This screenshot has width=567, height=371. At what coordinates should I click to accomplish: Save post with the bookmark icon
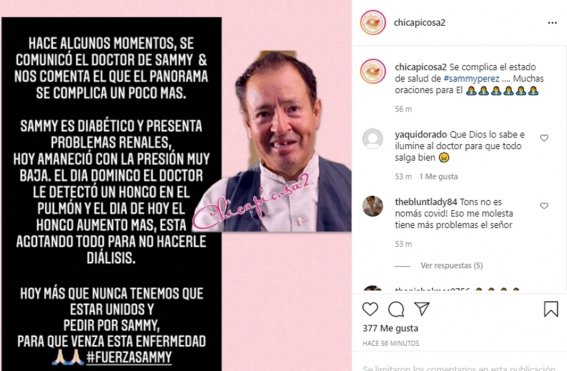[x=551, y=309]
